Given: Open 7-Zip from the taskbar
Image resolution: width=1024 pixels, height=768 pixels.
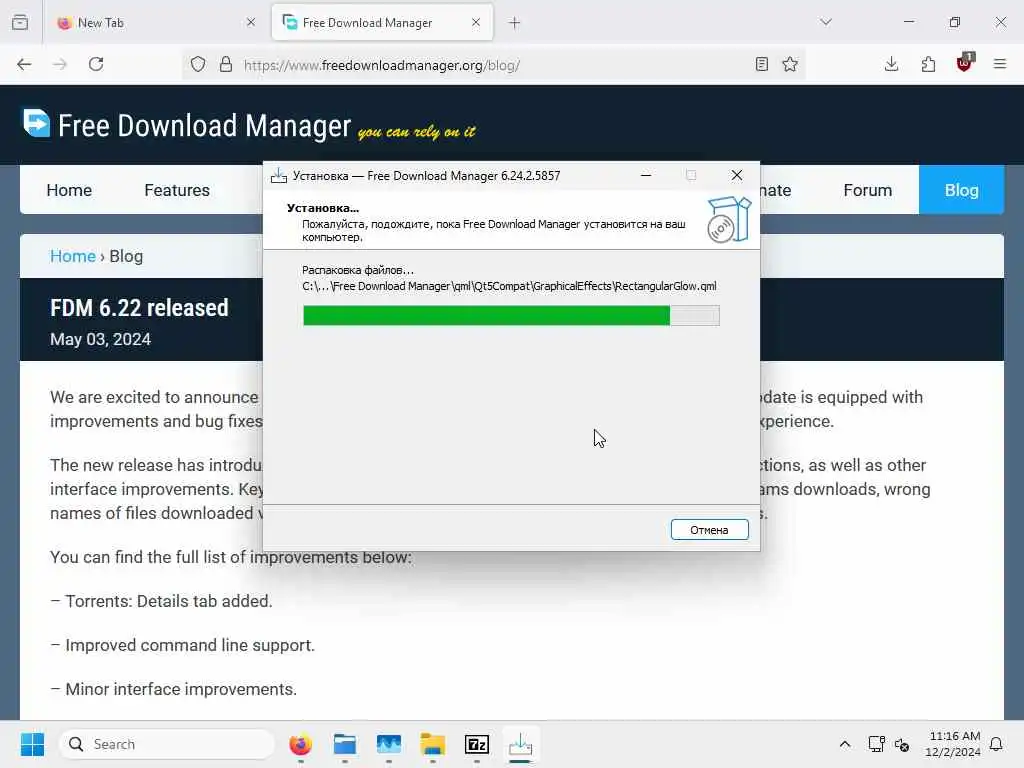Looking at the screenshot, I should pos(477,744).
